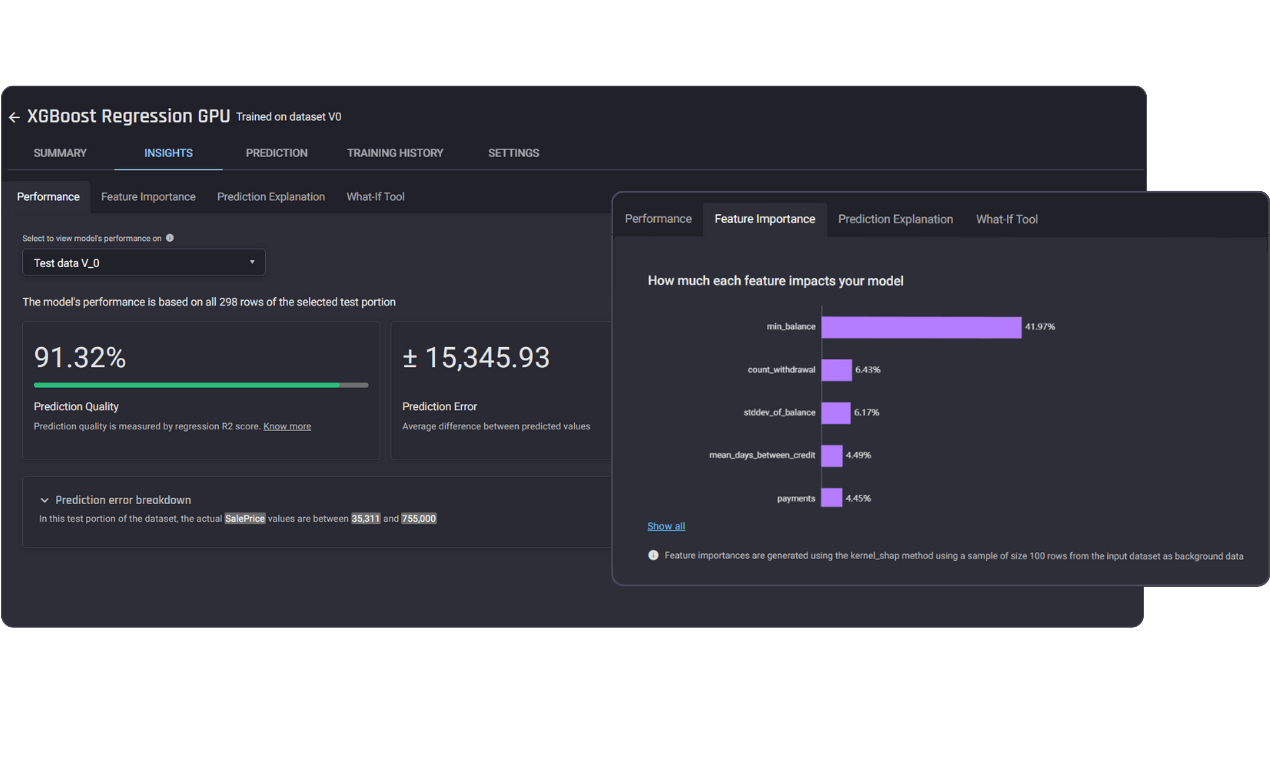
Task: Select Feature Importance sub-tab in main window
Action: click(148, 197)
